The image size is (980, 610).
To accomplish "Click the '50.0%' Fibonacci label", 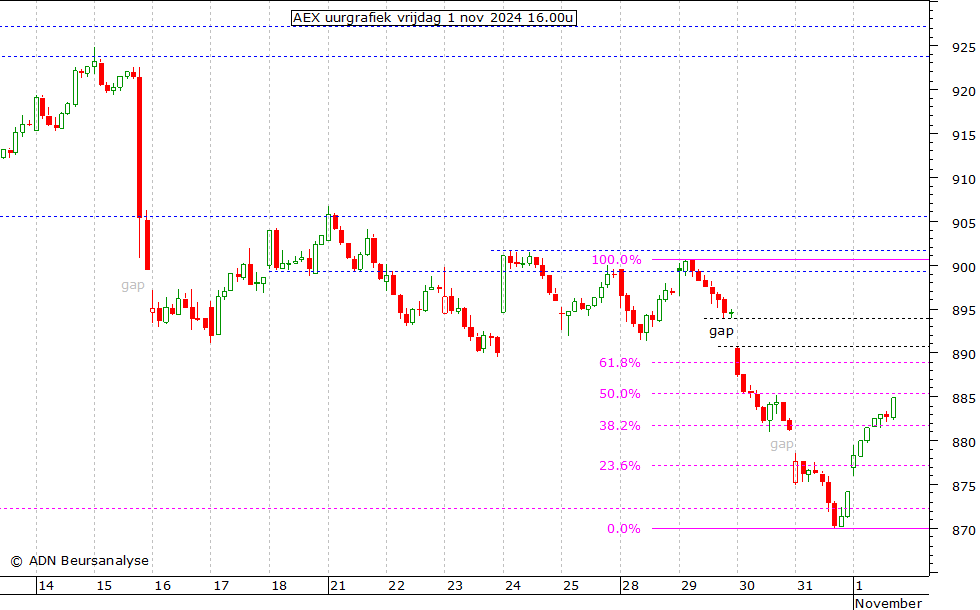I will (x=619, y=394).
